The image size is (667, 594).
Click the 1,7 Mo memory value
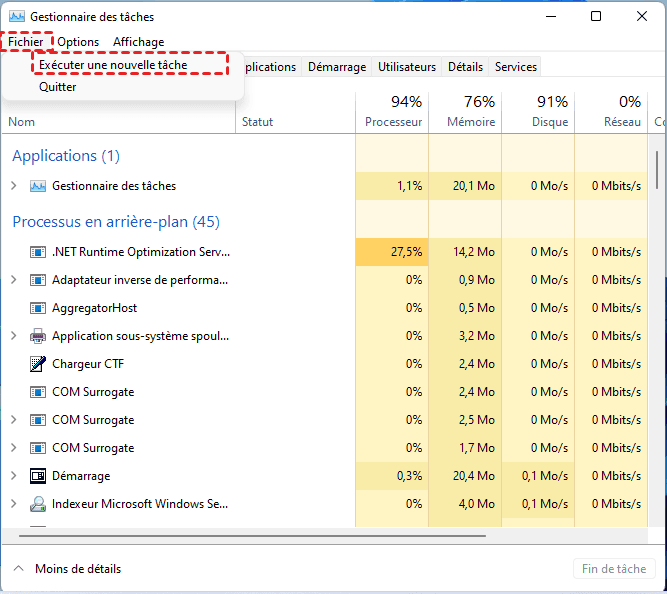(476, 448)
